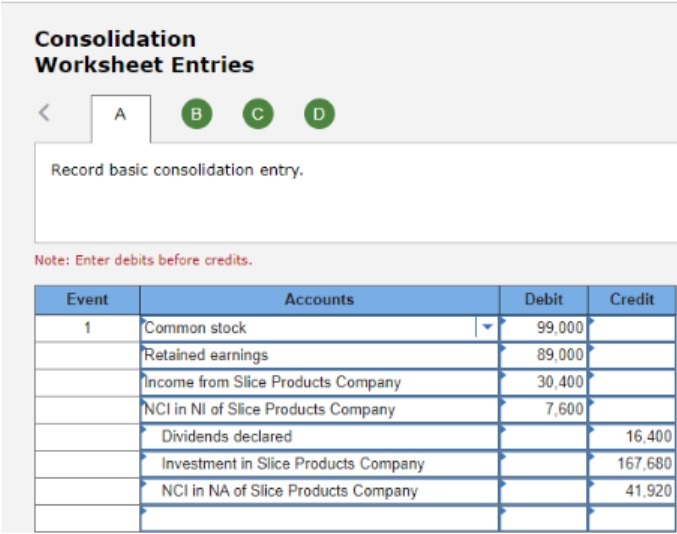Click the Event number 1 cell
The height and width of the screenshot is (534, 677).
click(x=87, y=328)
